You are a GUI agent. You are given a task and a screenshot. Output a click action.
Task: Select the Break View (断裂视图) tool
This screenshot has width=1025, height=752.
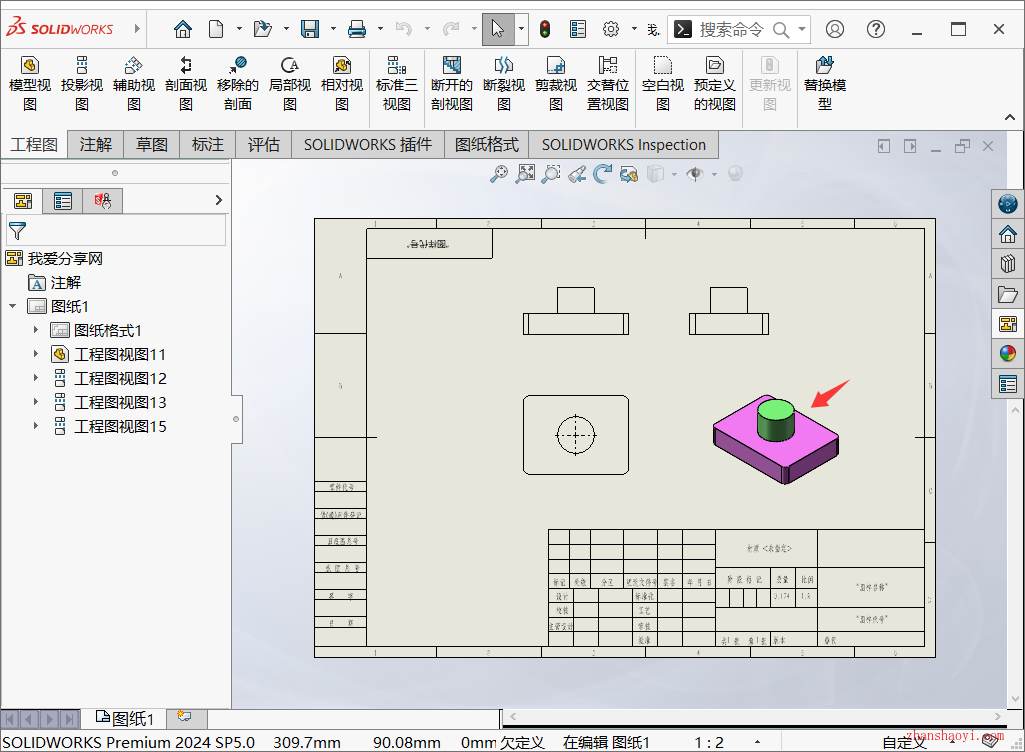pyautogui.click(x=504, y=84)
